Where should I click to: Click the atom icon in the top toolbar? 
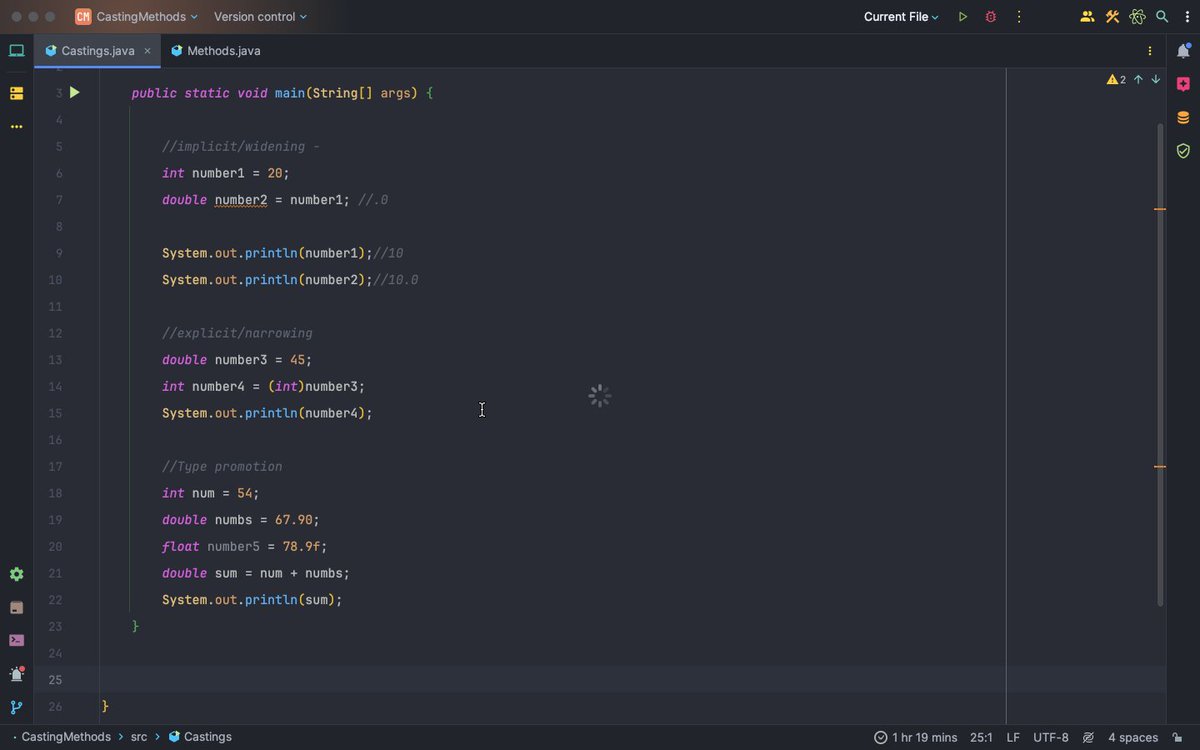pos(1137,17)
